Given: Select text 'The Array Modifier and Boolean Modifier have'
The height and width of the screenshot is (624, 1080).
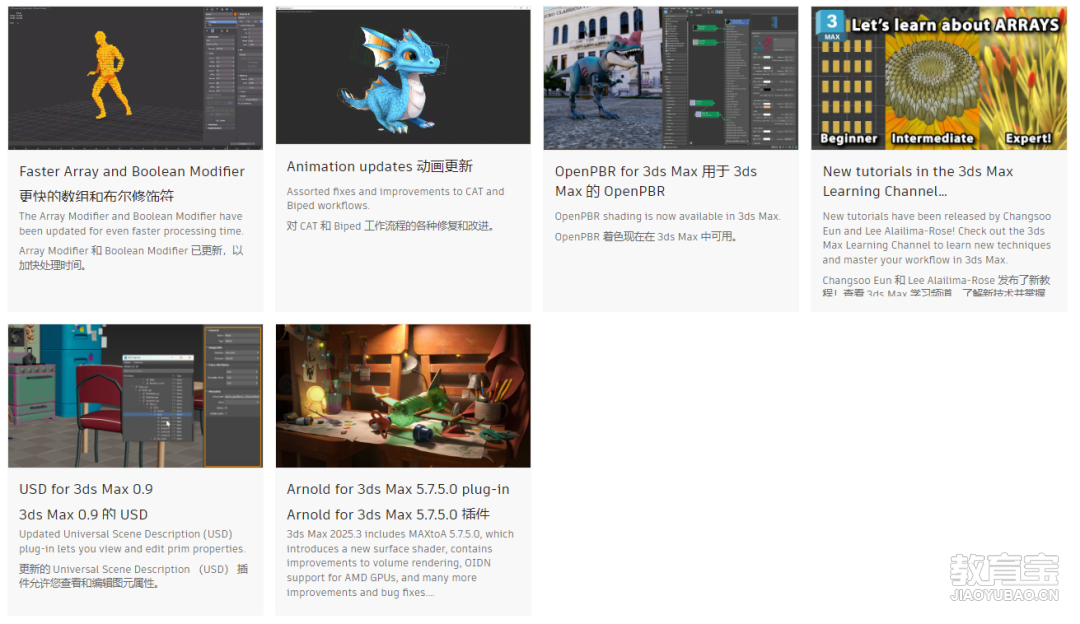Looking at the screenshot, I should [x=131, y=216].
